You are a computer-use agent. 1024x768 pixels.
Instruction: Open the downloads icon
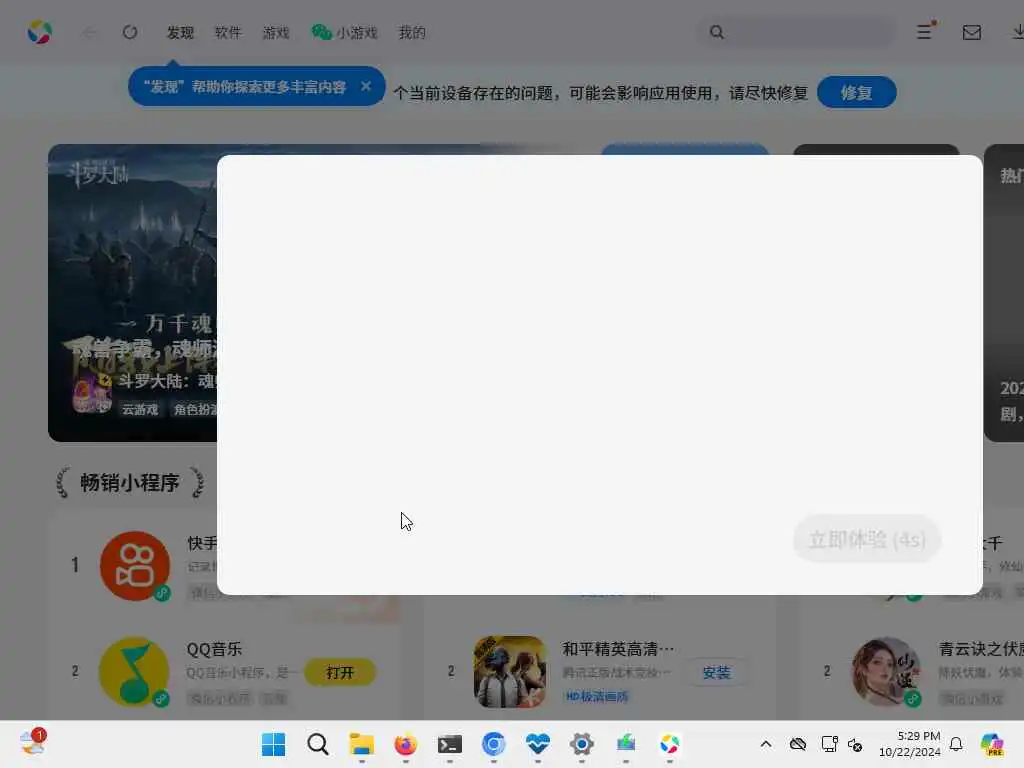[x=1017, y=32]
